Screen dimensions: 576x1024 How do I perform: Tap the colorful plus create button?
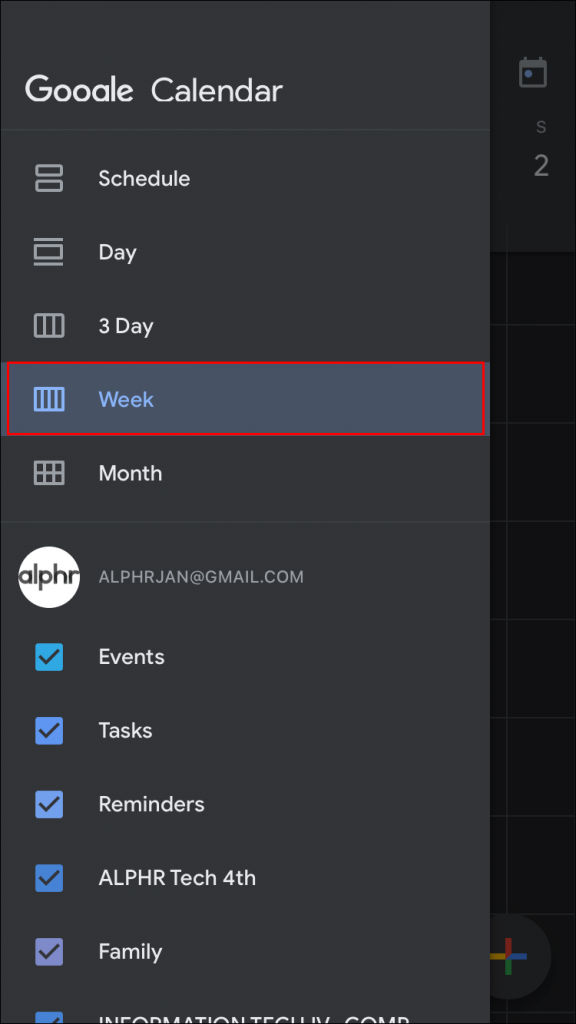click(509, 955)
